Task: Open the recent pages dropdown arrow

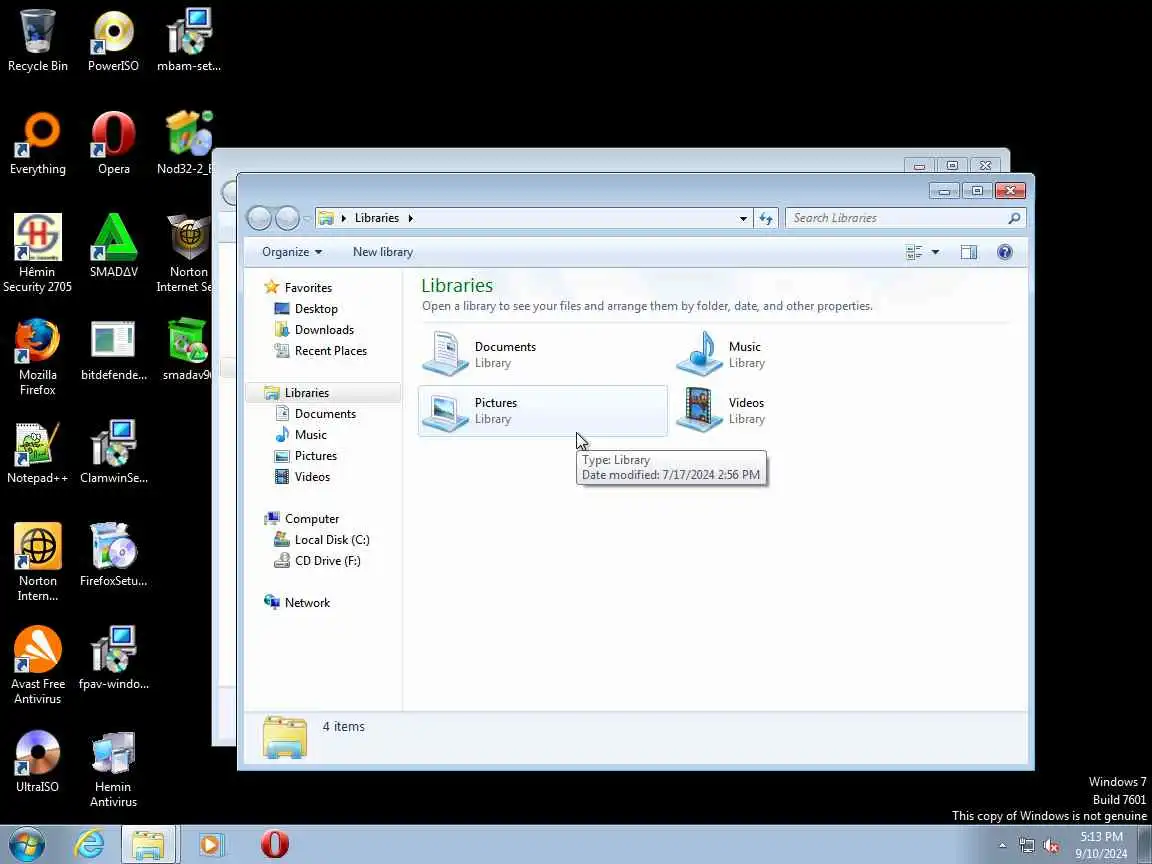Action: pos(306,218)
